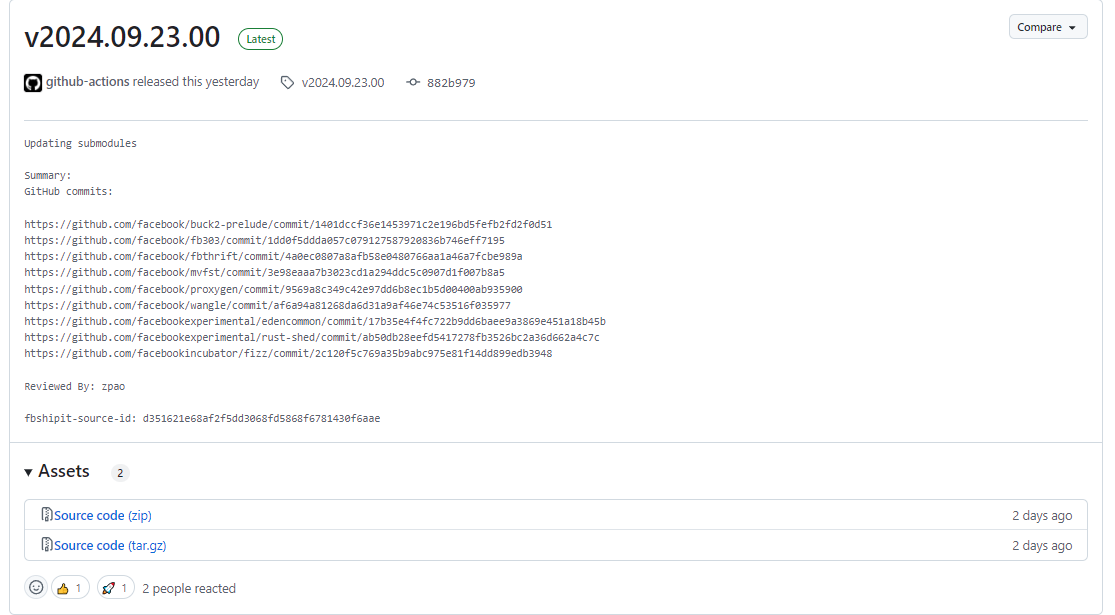Click the fizz commit URL
The image size is (1115, 615).
(x=288, y=353)
